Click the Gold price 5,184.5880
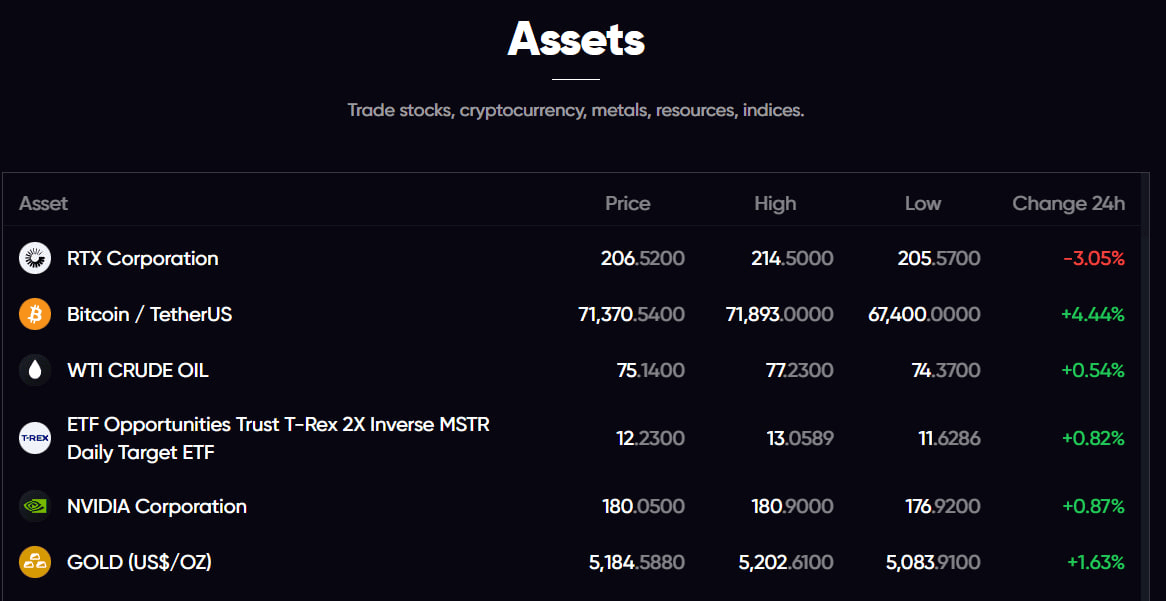The height and width of the screenshot is (601, 1166). pos(637,562)
